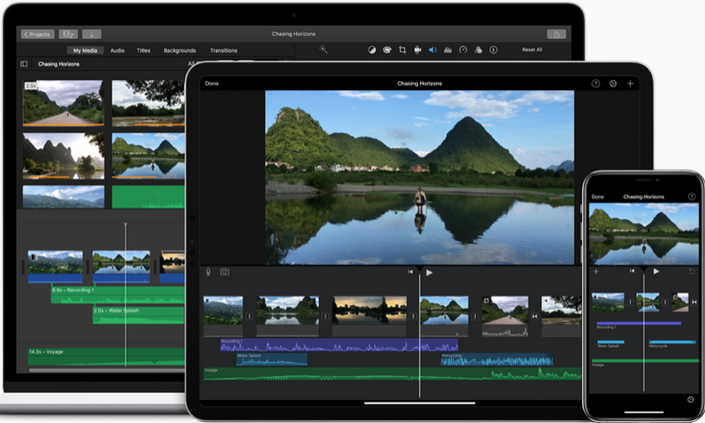This screenshot has height=423, width=705.
Task: Tap the microphone voiceover icon on the iPad
Action: (x=208, y=272)
